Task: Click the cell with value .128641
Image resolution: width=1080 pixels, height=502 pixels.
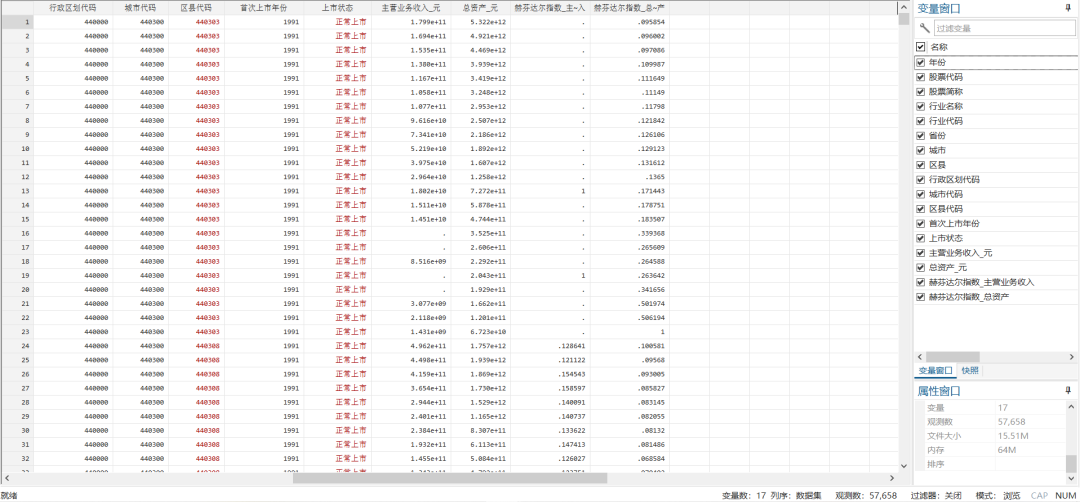Action: coord(550,346)
